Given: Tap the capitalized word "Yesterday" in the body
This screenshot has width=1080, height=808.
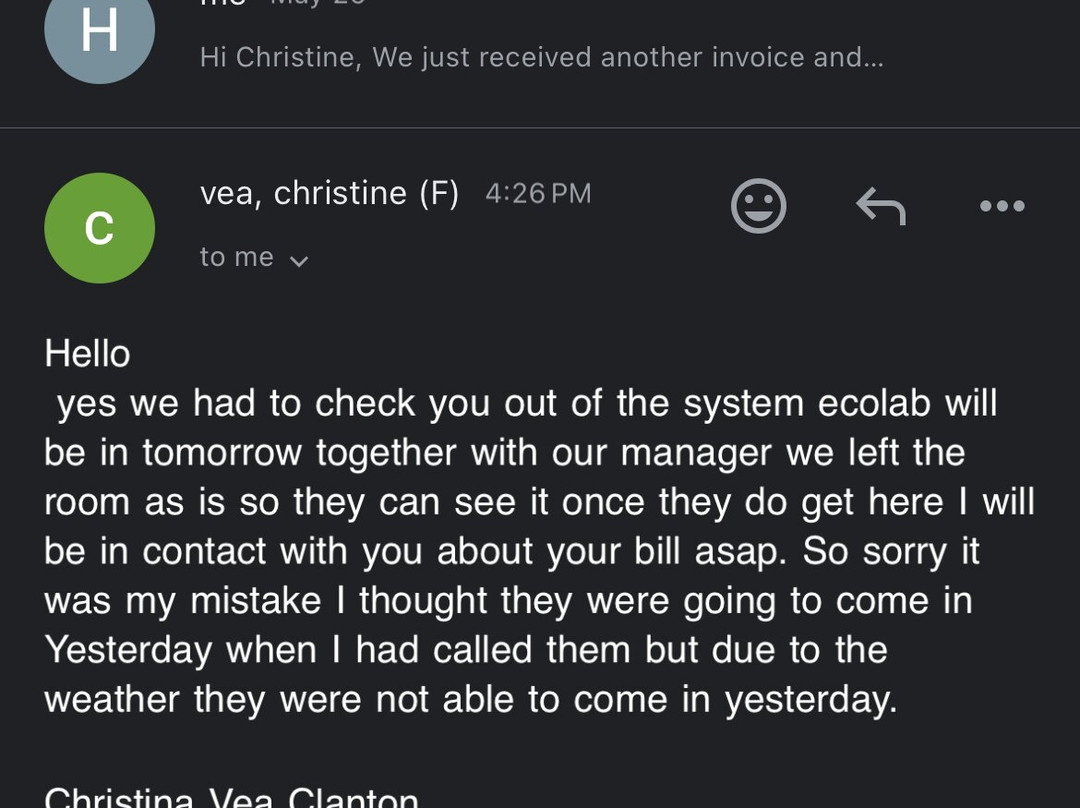Looking at the screenshot, I should [128, 651].
